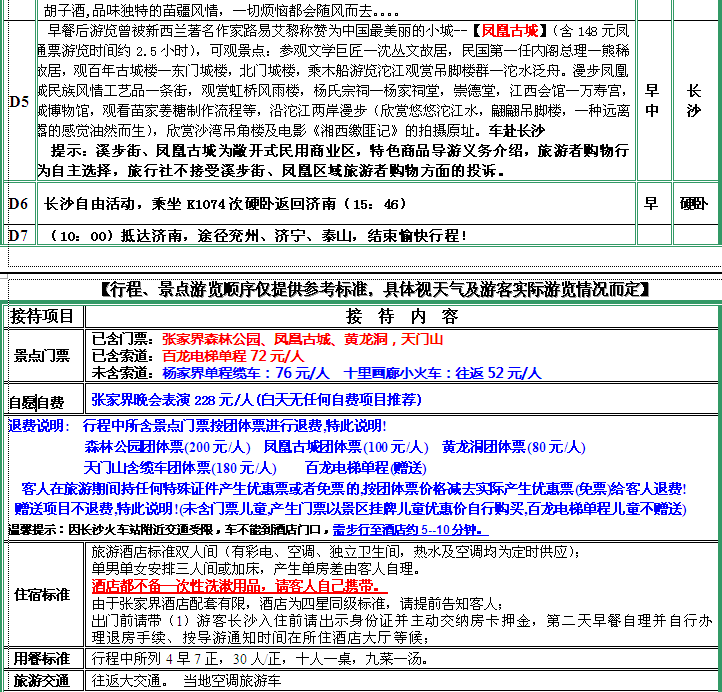
Task: Click the 早中 meal cell in D5 row
Action: point(651,101)
